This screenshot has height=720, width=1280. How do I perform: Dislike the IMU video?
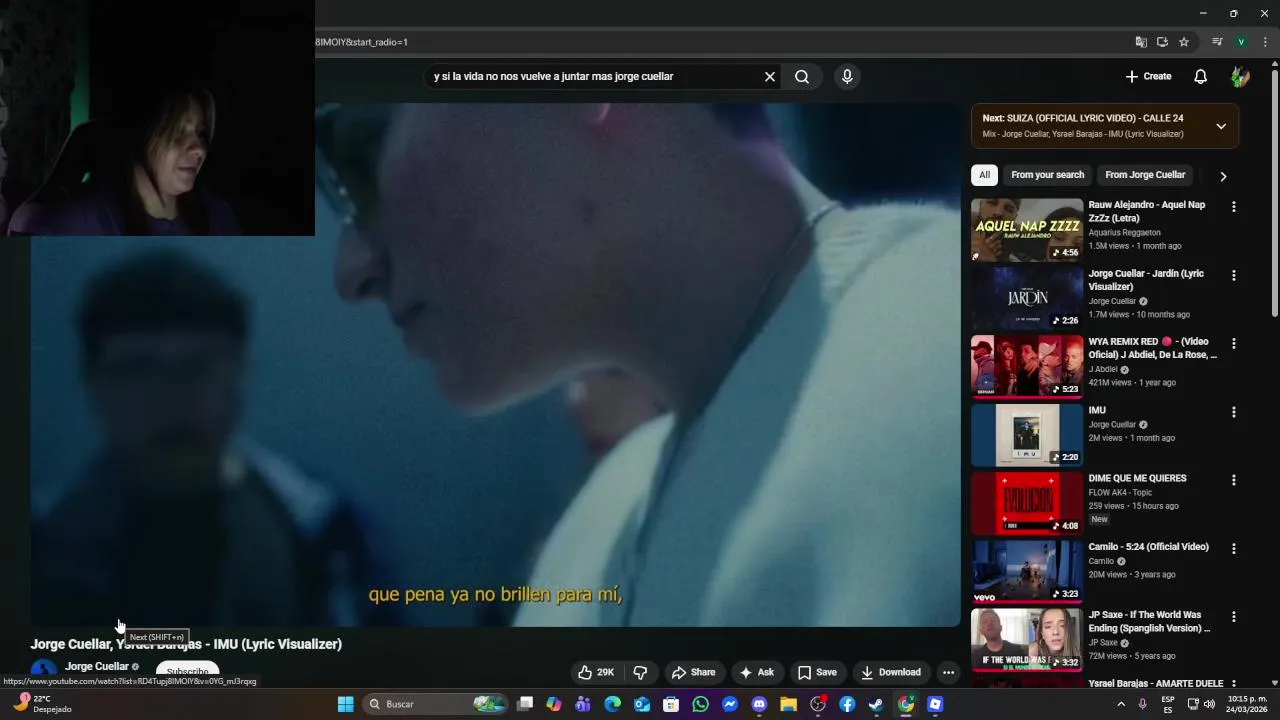[x=641, y=672]
